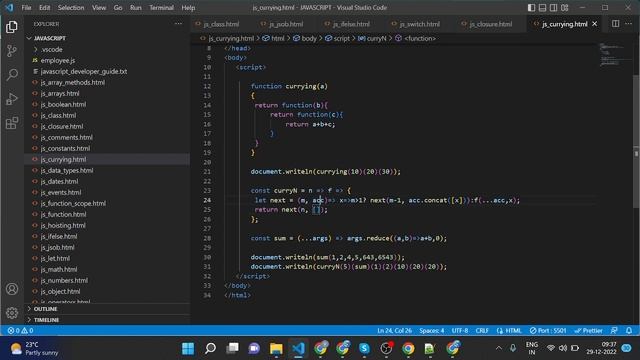
Task: Open notifications bell in status bar
Action: click(629, 330)
